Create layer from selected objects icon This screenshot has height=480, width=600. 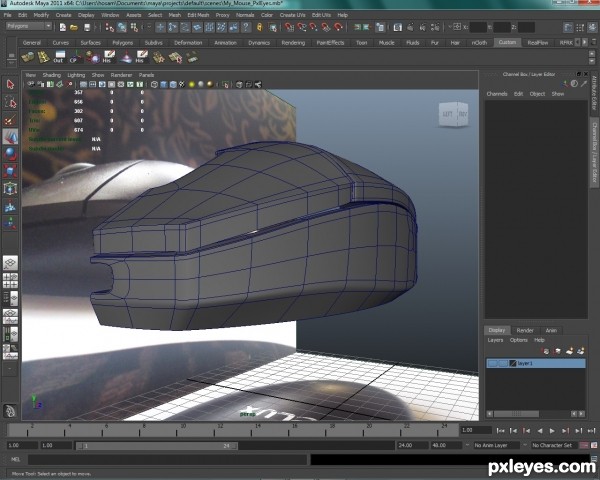(581, 351)
